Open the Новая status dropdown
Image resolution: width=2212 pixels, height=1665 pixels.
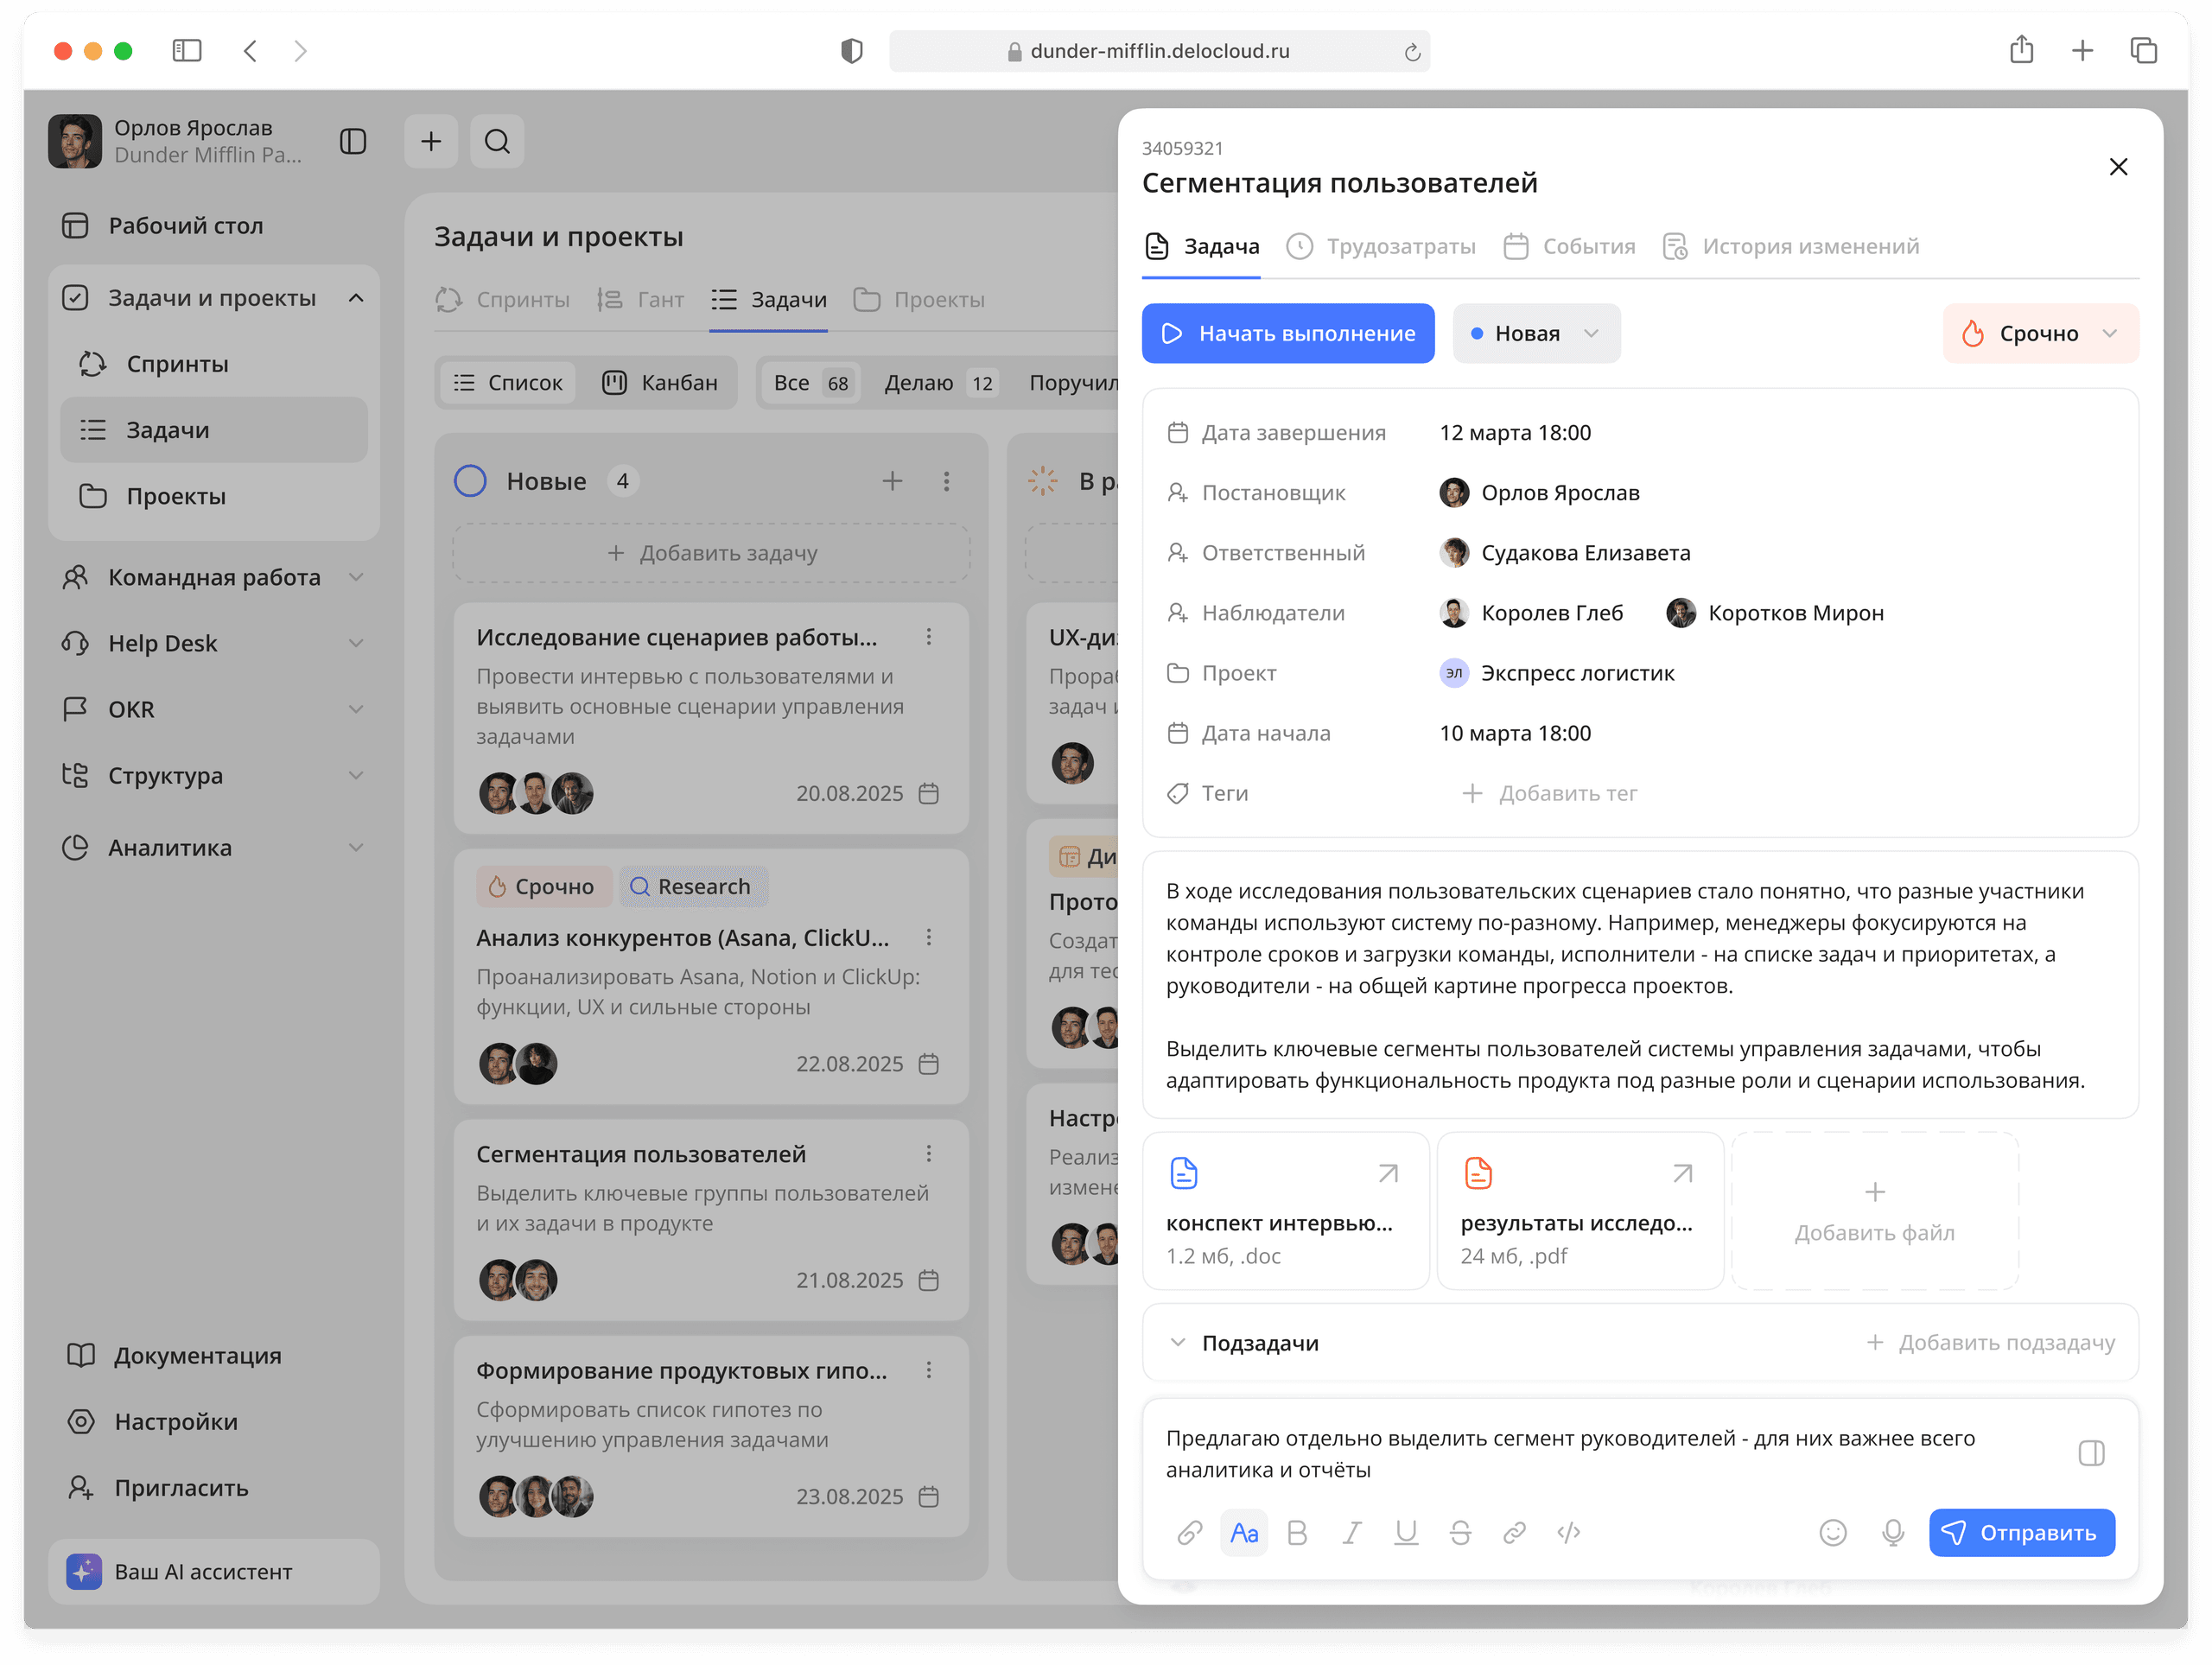1536,333
